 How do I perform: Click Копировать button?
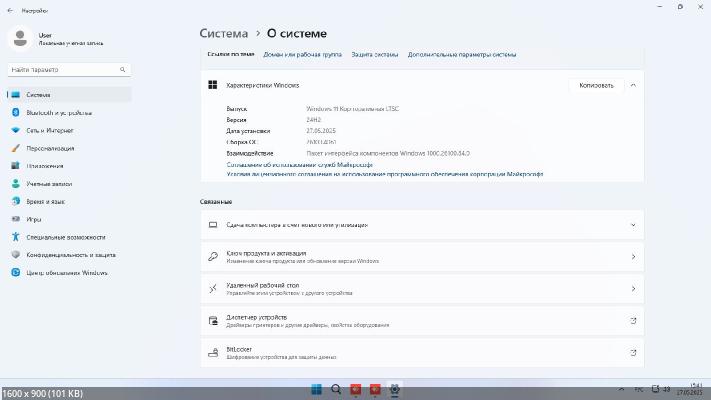[596, 85]
